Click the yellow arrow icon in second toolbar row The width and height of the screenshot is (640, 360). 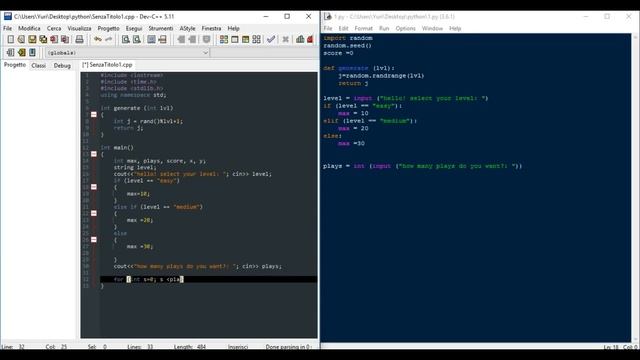[x=21, y=52]
